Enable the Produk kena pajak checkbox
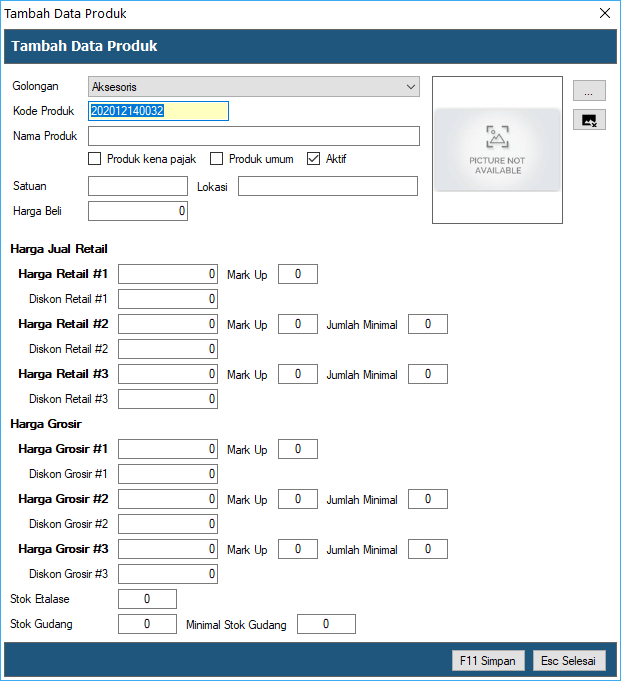This screenshot has width=621, height=681. pyautogui.click(x=95, y=159)
